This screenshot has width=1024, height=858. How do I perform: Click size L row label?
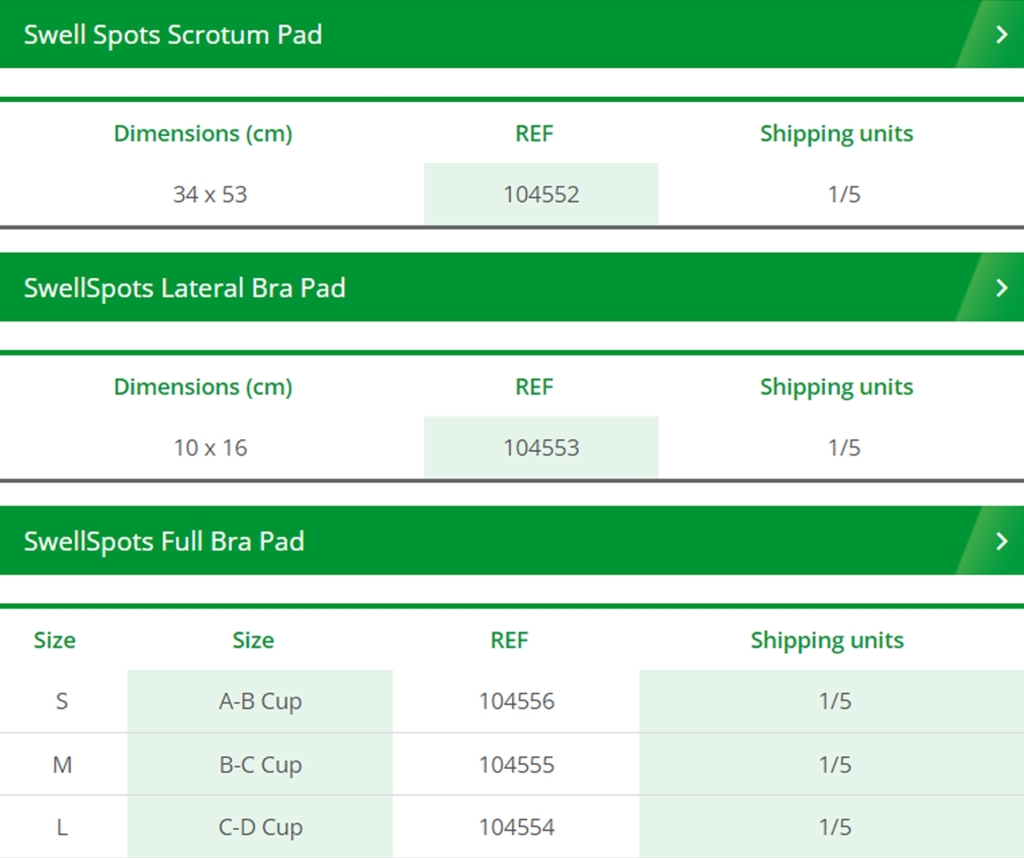click(62, 827)
